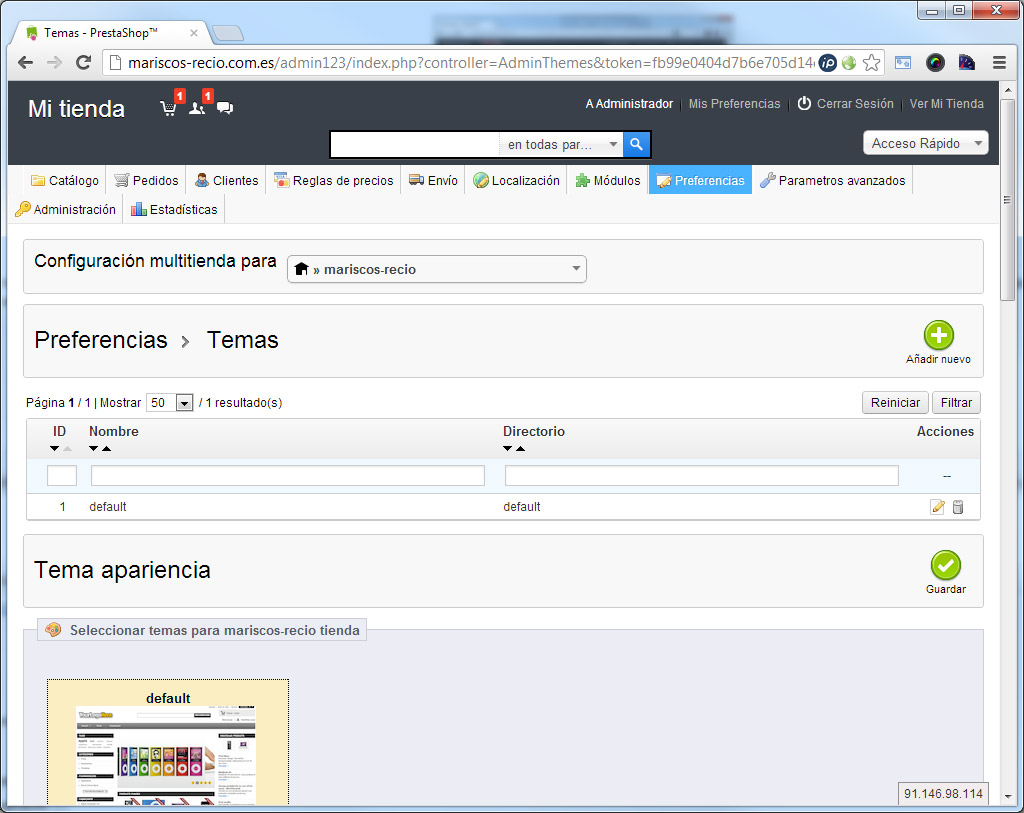Click the Filtrar button
The image size is (1024, 813).
[x=956, y=403]
